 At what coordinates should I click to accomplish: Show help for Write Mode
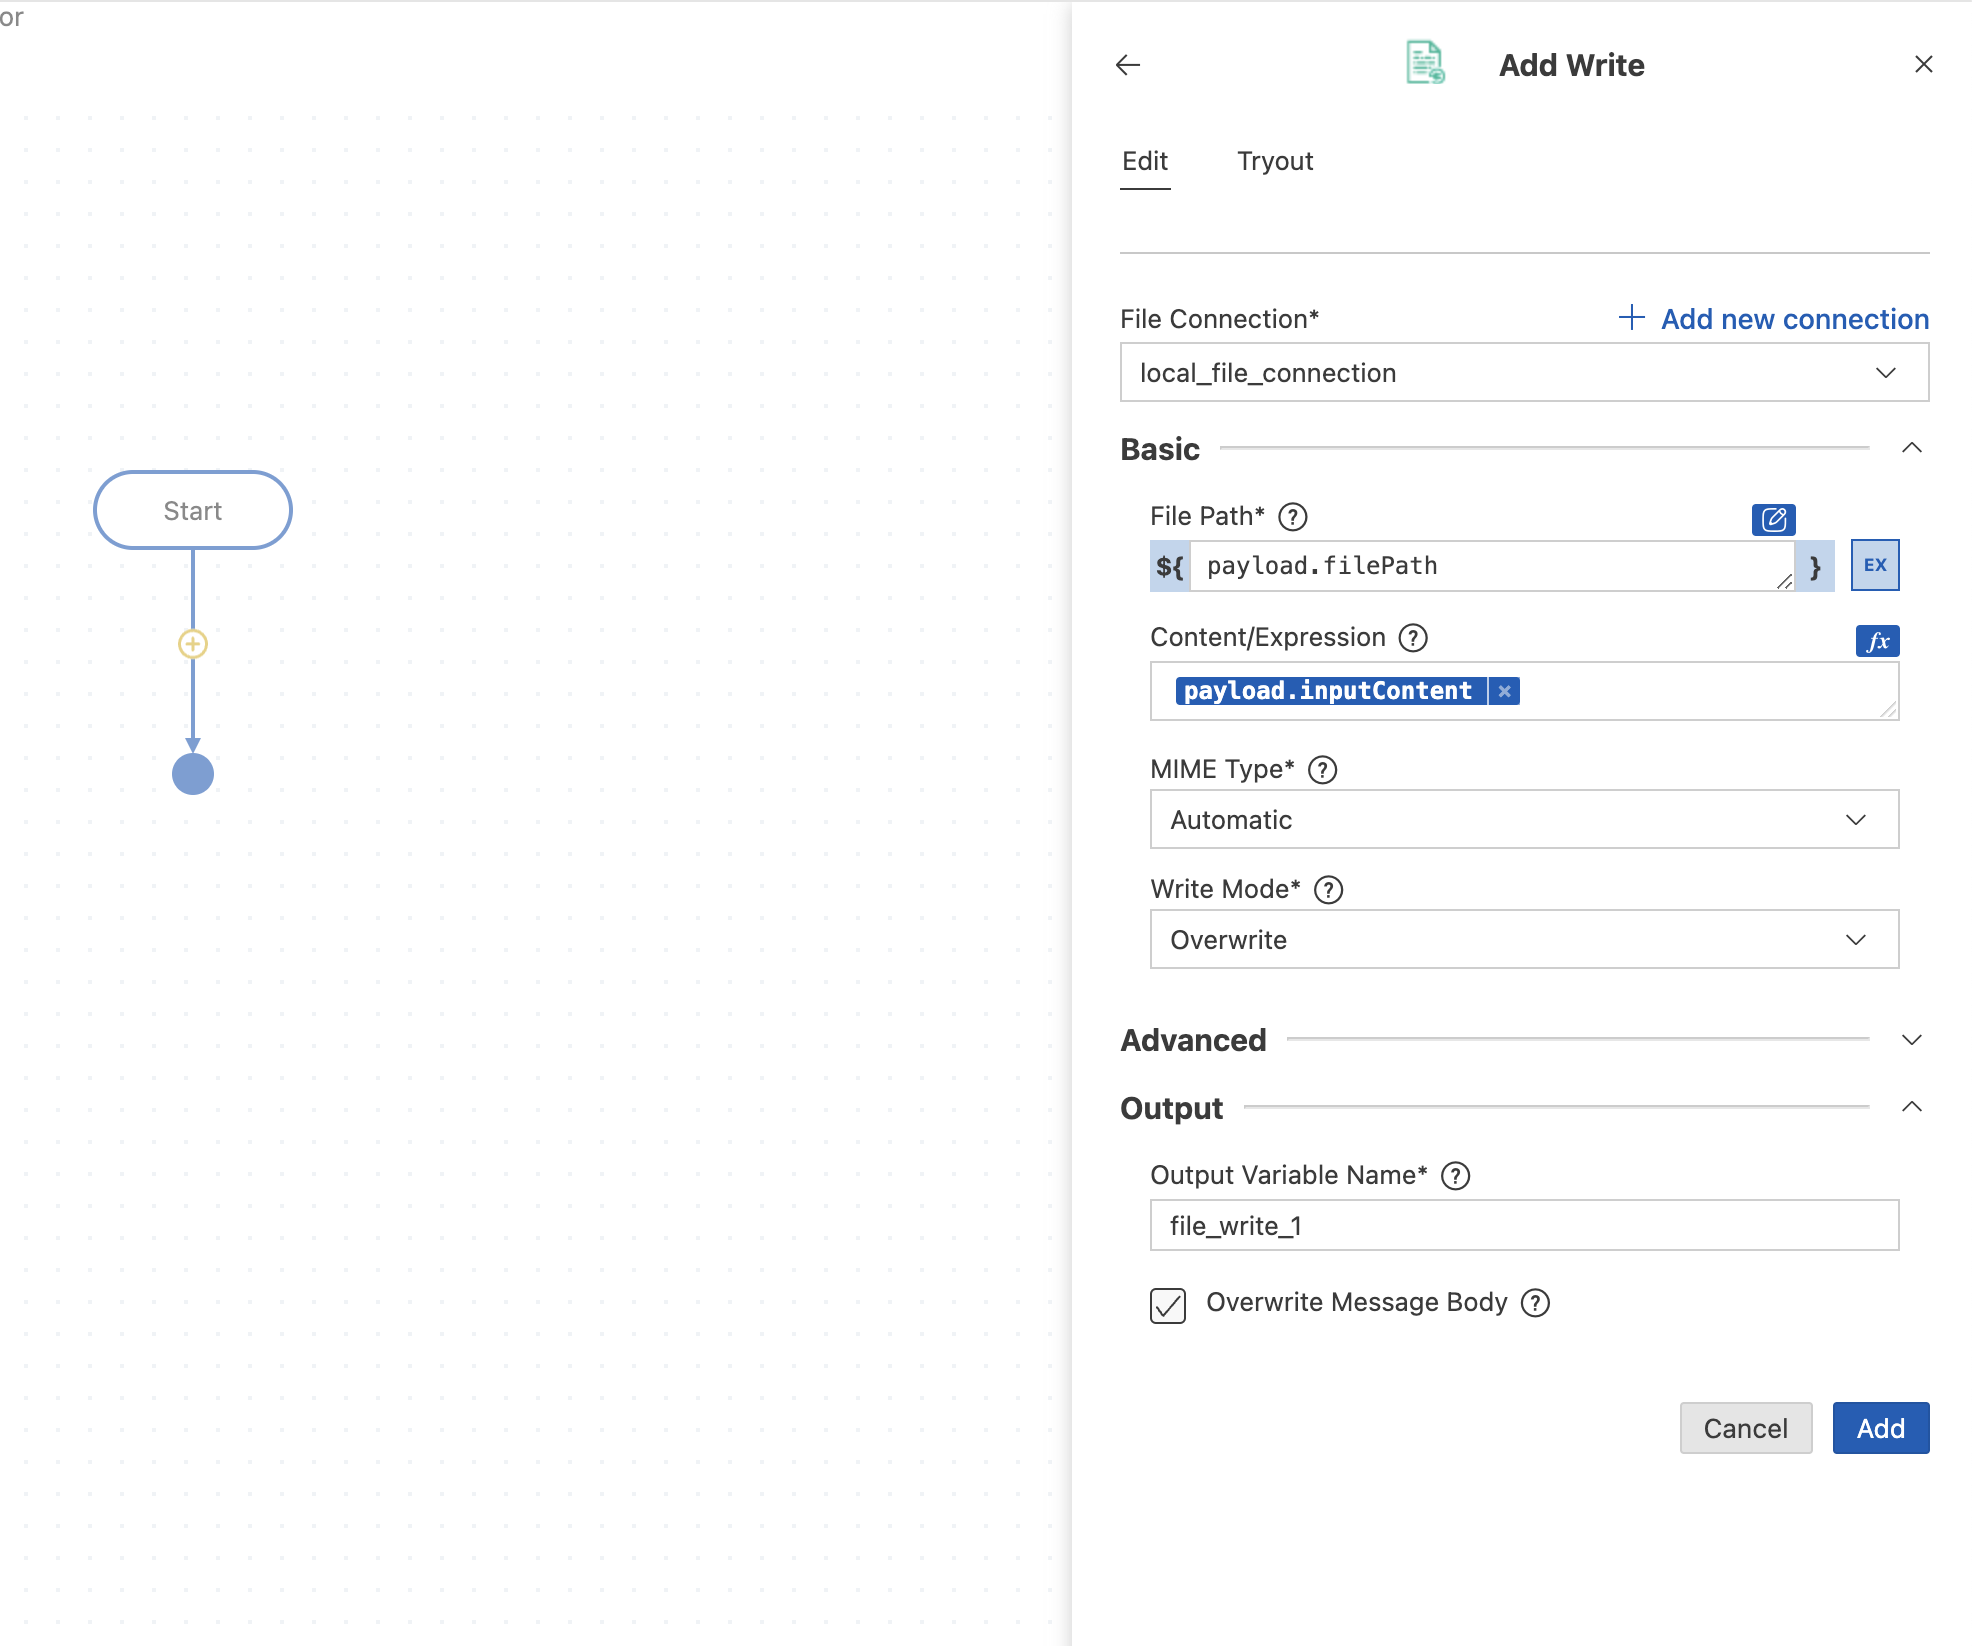tap(1329, 890)
